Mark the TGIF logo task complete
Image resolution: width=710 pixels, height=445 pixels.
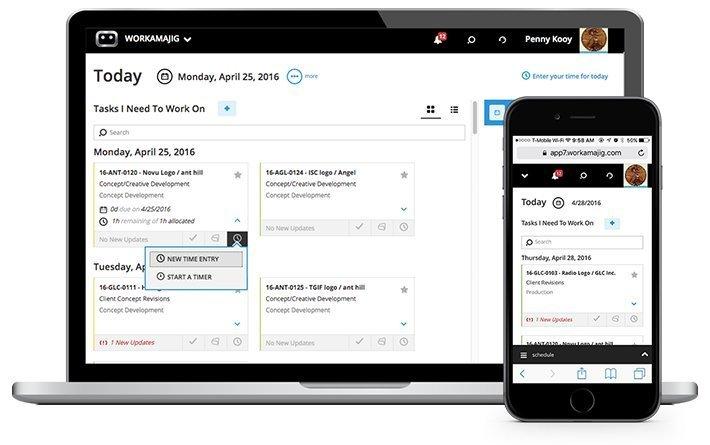point(360,341)
